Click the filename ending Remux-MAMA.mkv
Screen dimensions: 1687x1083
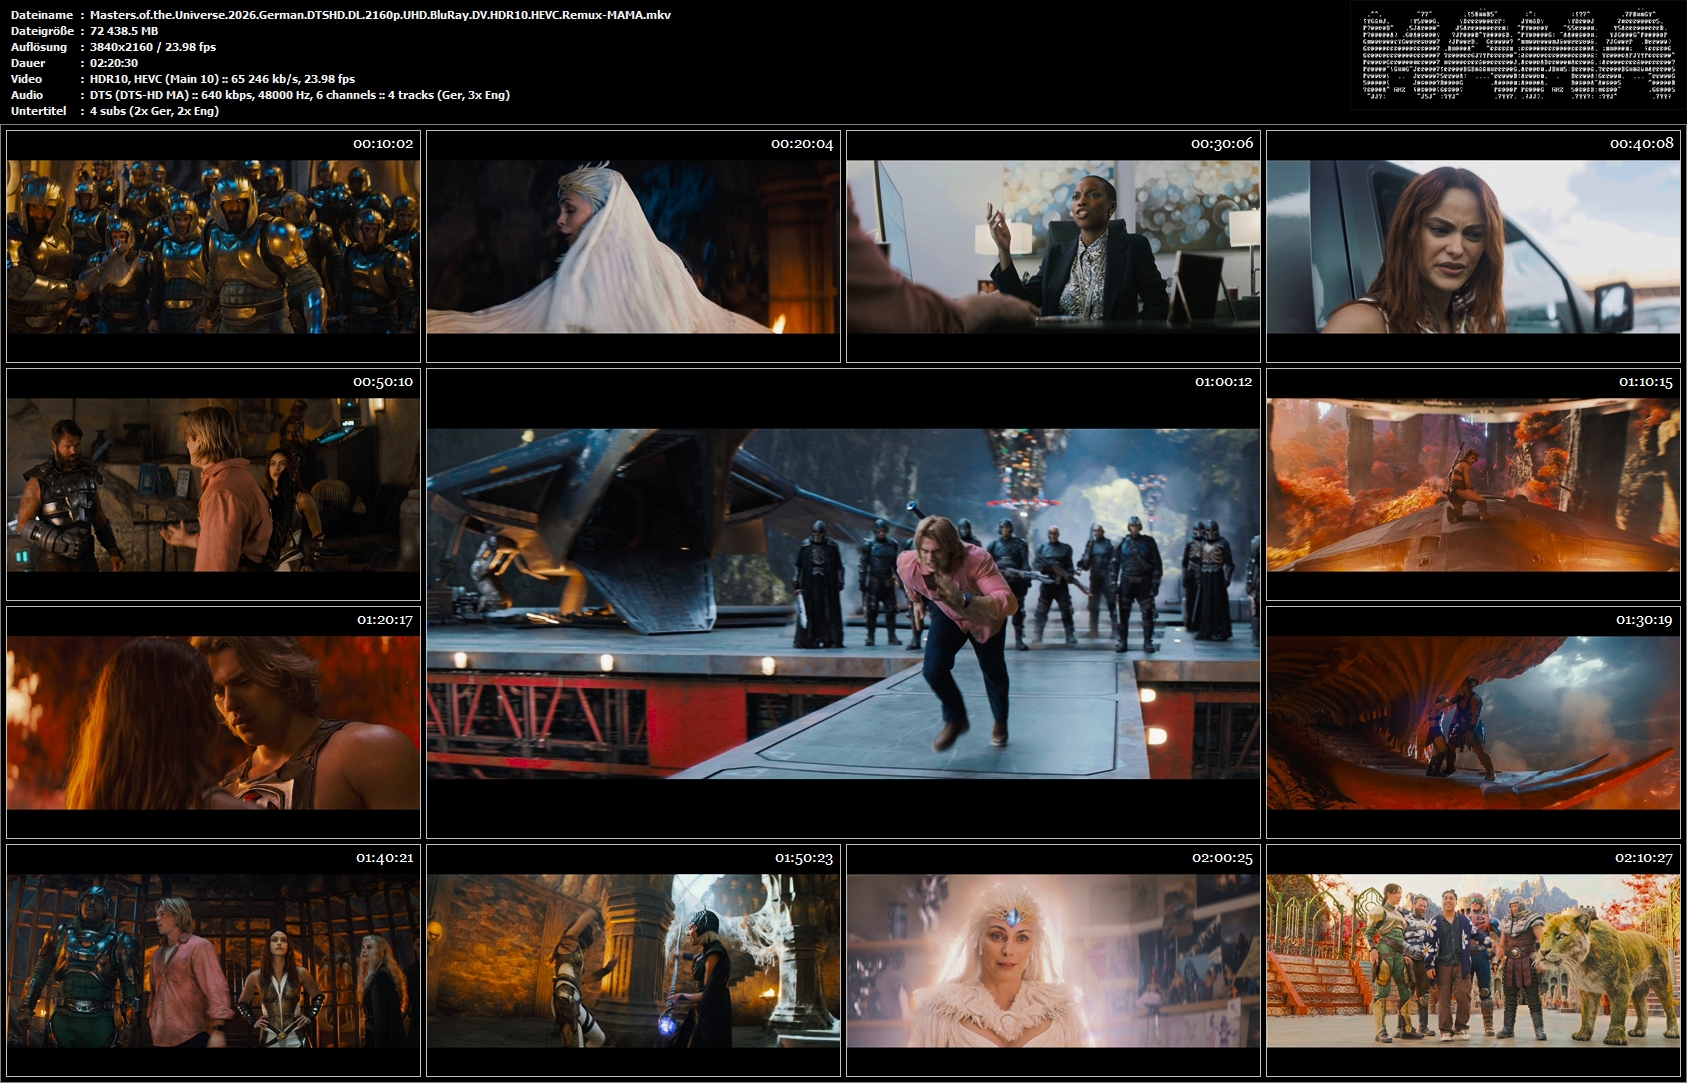(380, 15)
